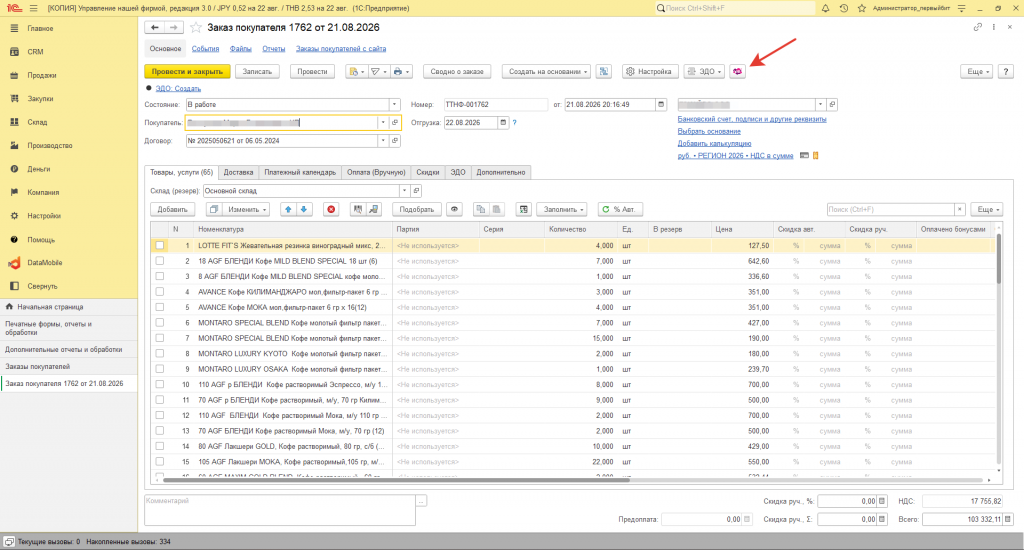Click the eye icon next to Подобрать
This screenshot has width=1024, height=550.
coord(455,209)
